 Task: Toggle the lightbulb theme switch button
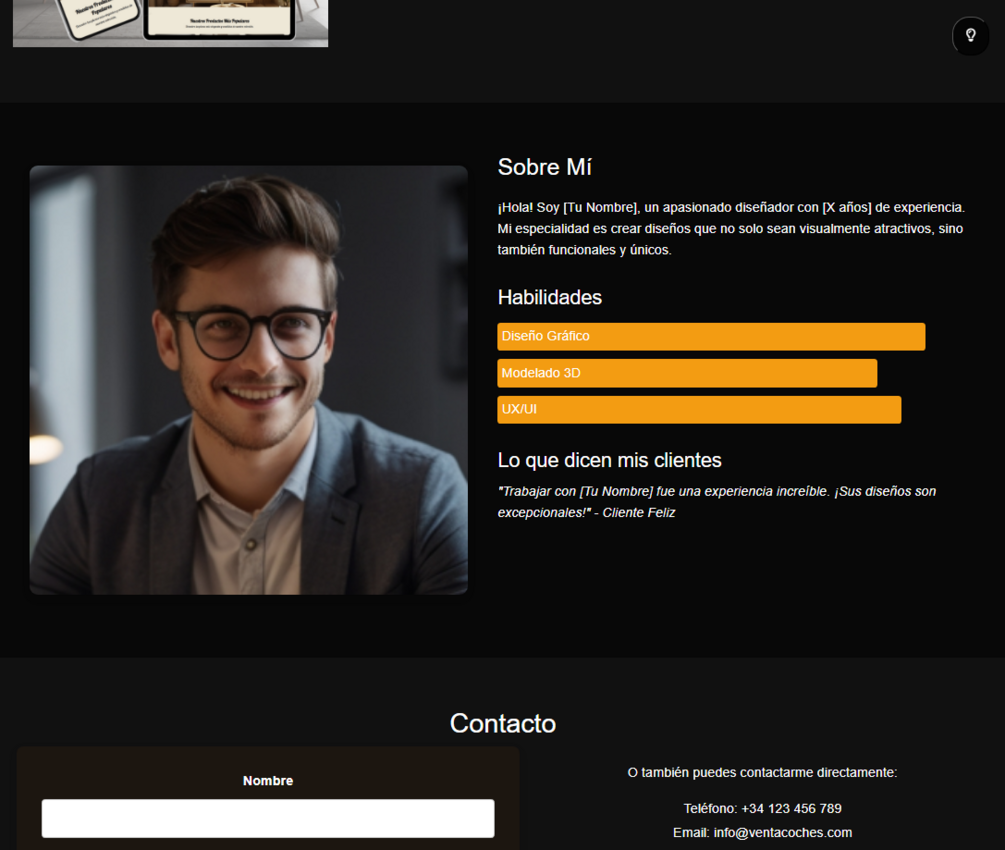tap(970, 35)
